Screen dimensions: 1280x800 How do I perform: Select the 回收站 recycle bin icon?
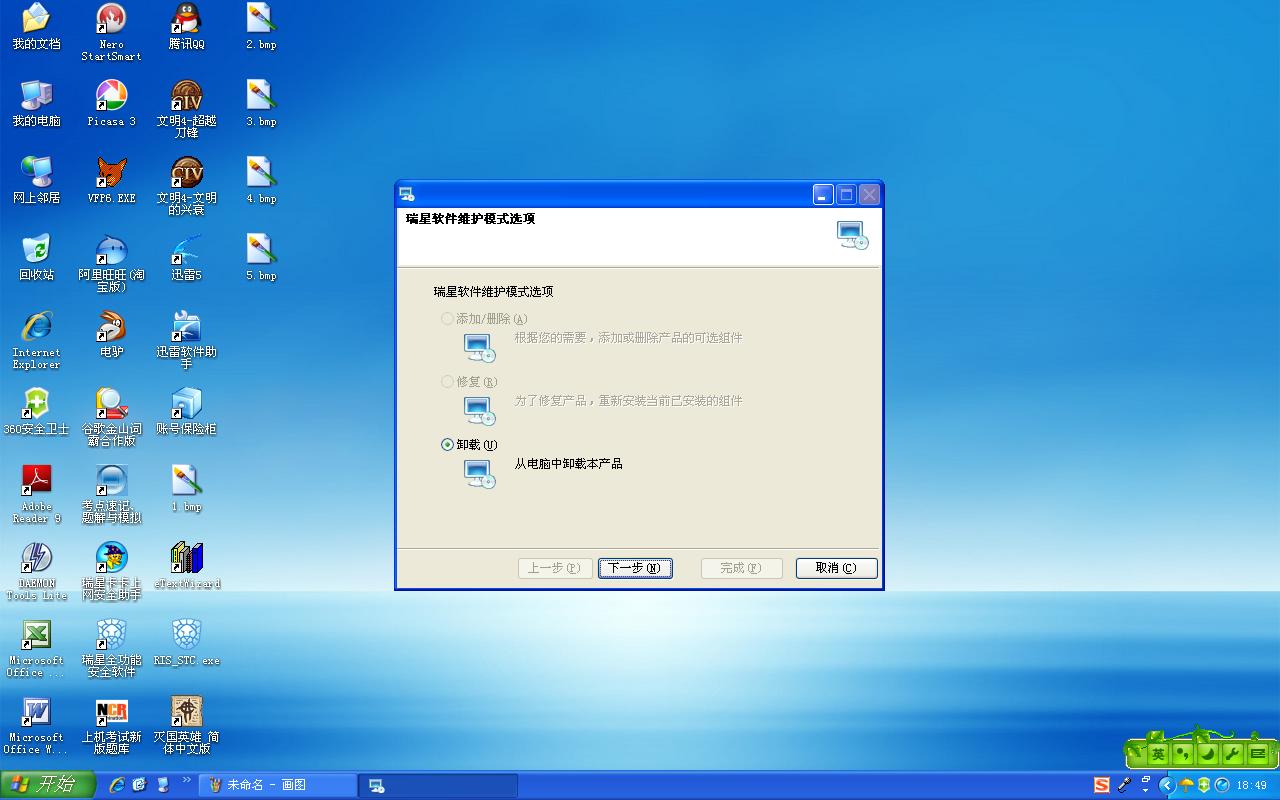click(36, 258)
